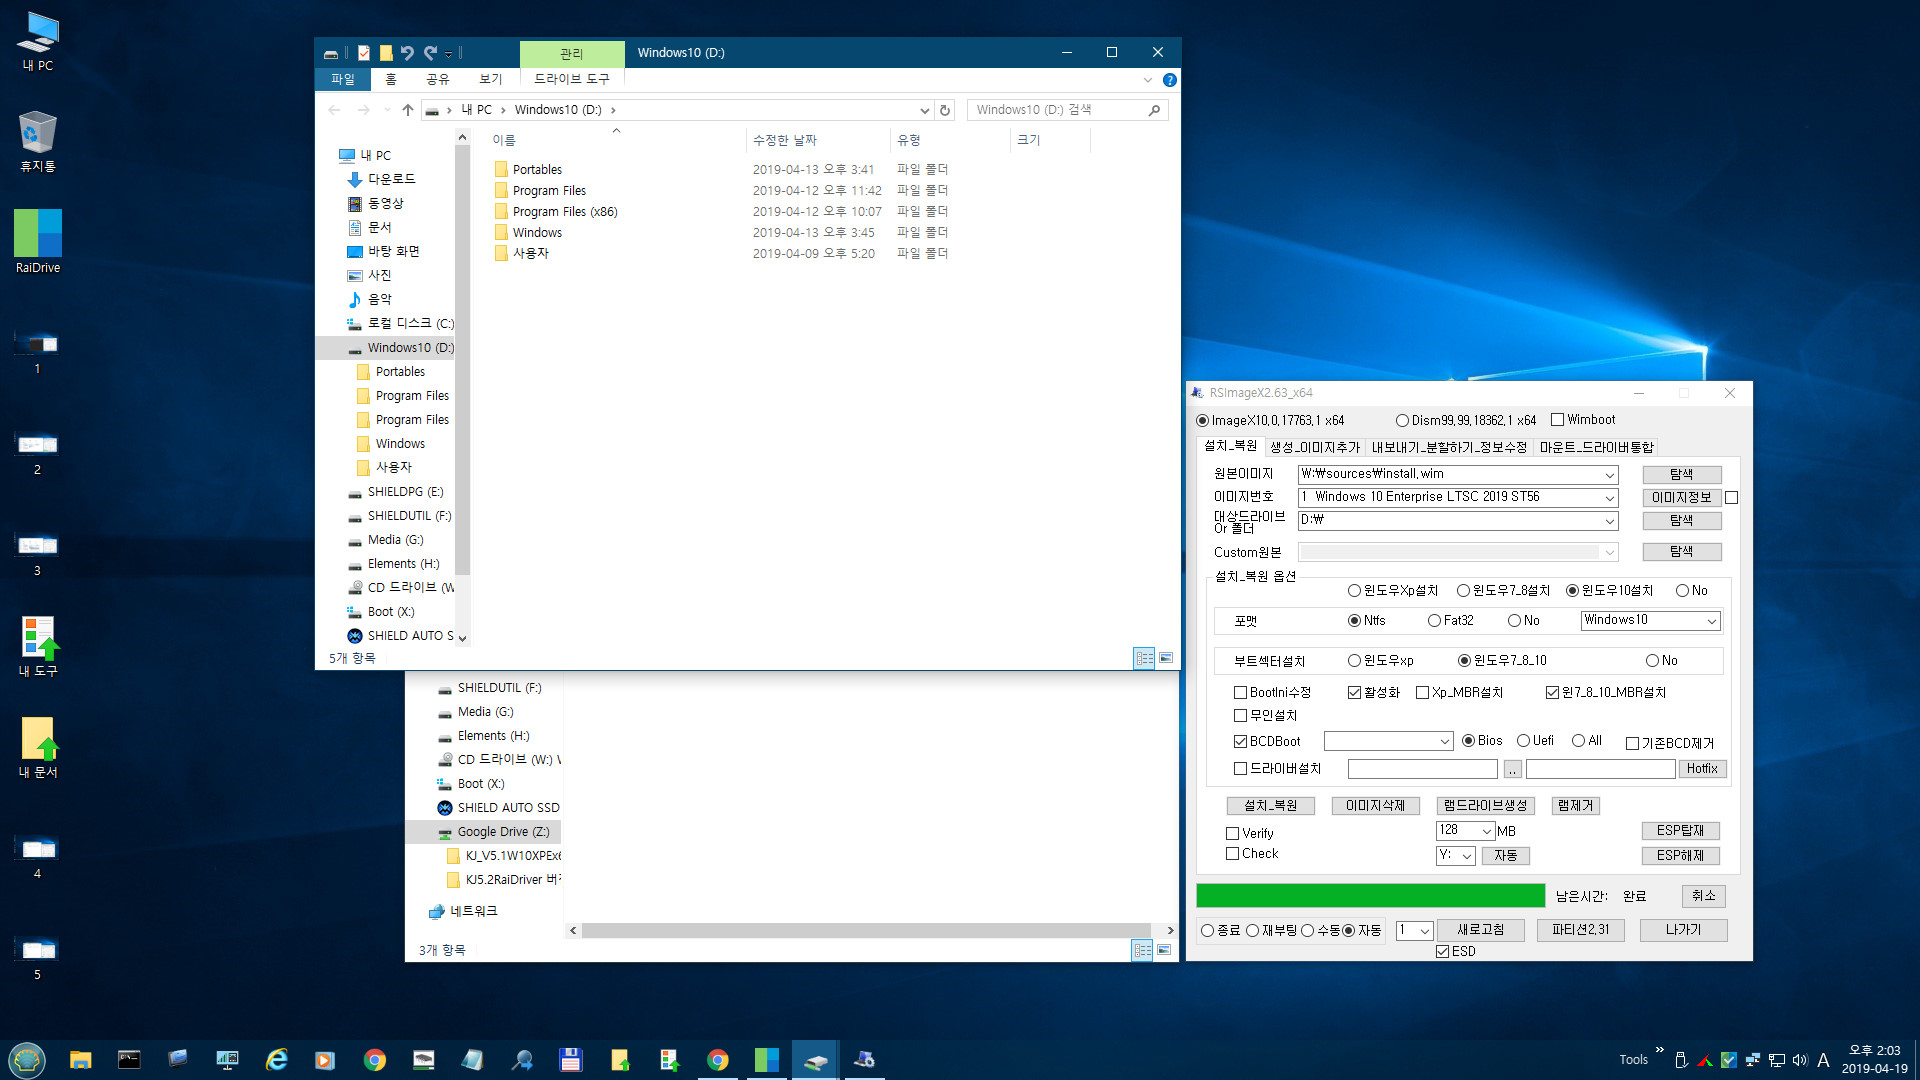Click the 새로고침 button

click(1480, 930)
